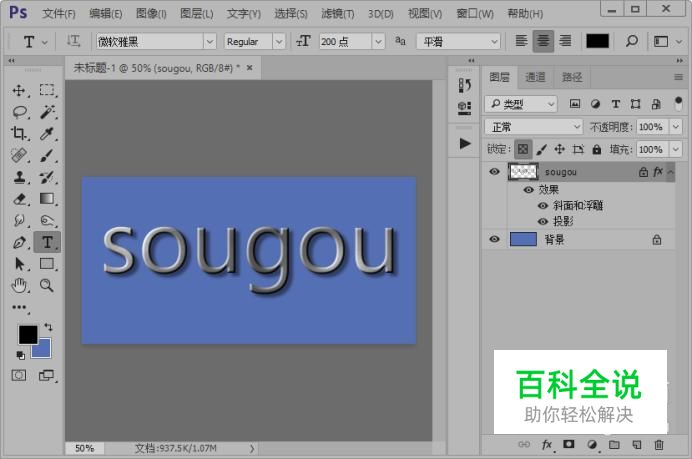Switch to the 路径 tab

572,77
